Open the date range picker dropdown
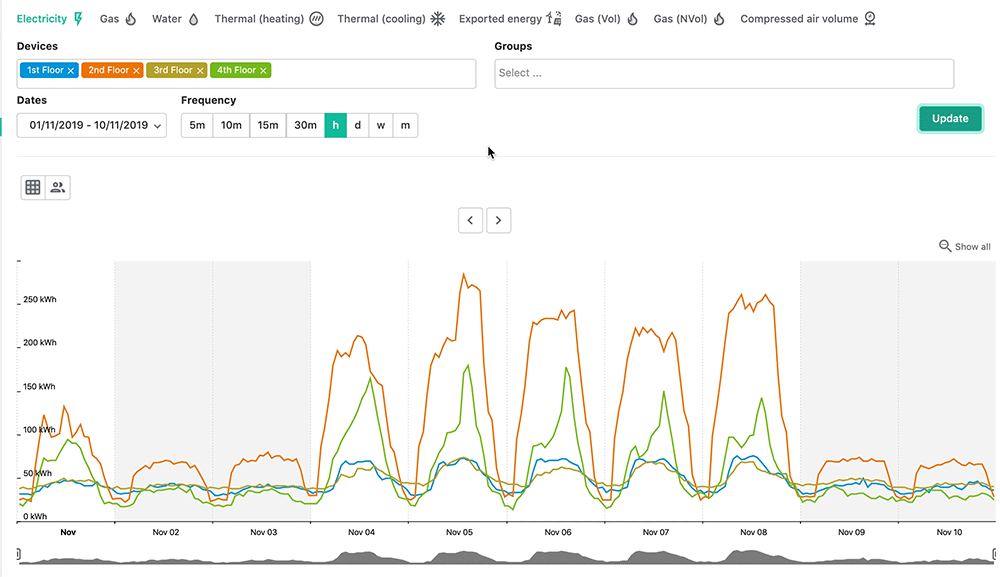 click(91, 125)
